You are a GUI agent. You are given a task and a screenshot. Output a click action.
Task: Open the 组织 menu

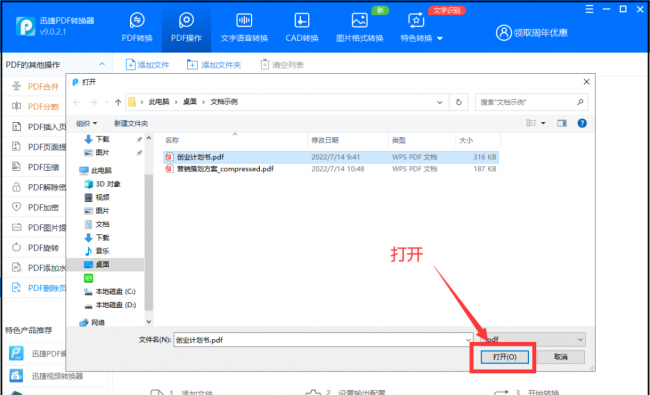click(x=86, y=123)
